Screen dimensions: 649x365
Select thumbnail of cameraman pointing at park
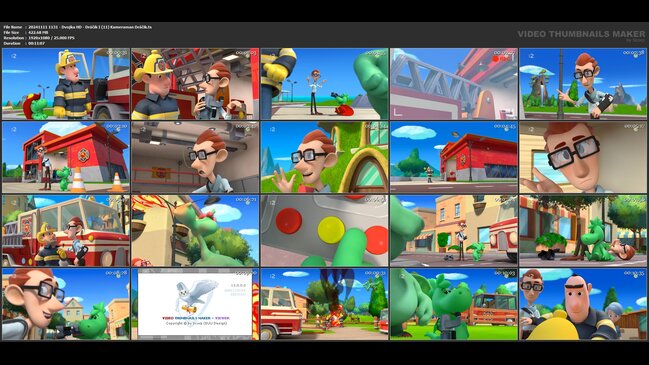coord(583,84)
